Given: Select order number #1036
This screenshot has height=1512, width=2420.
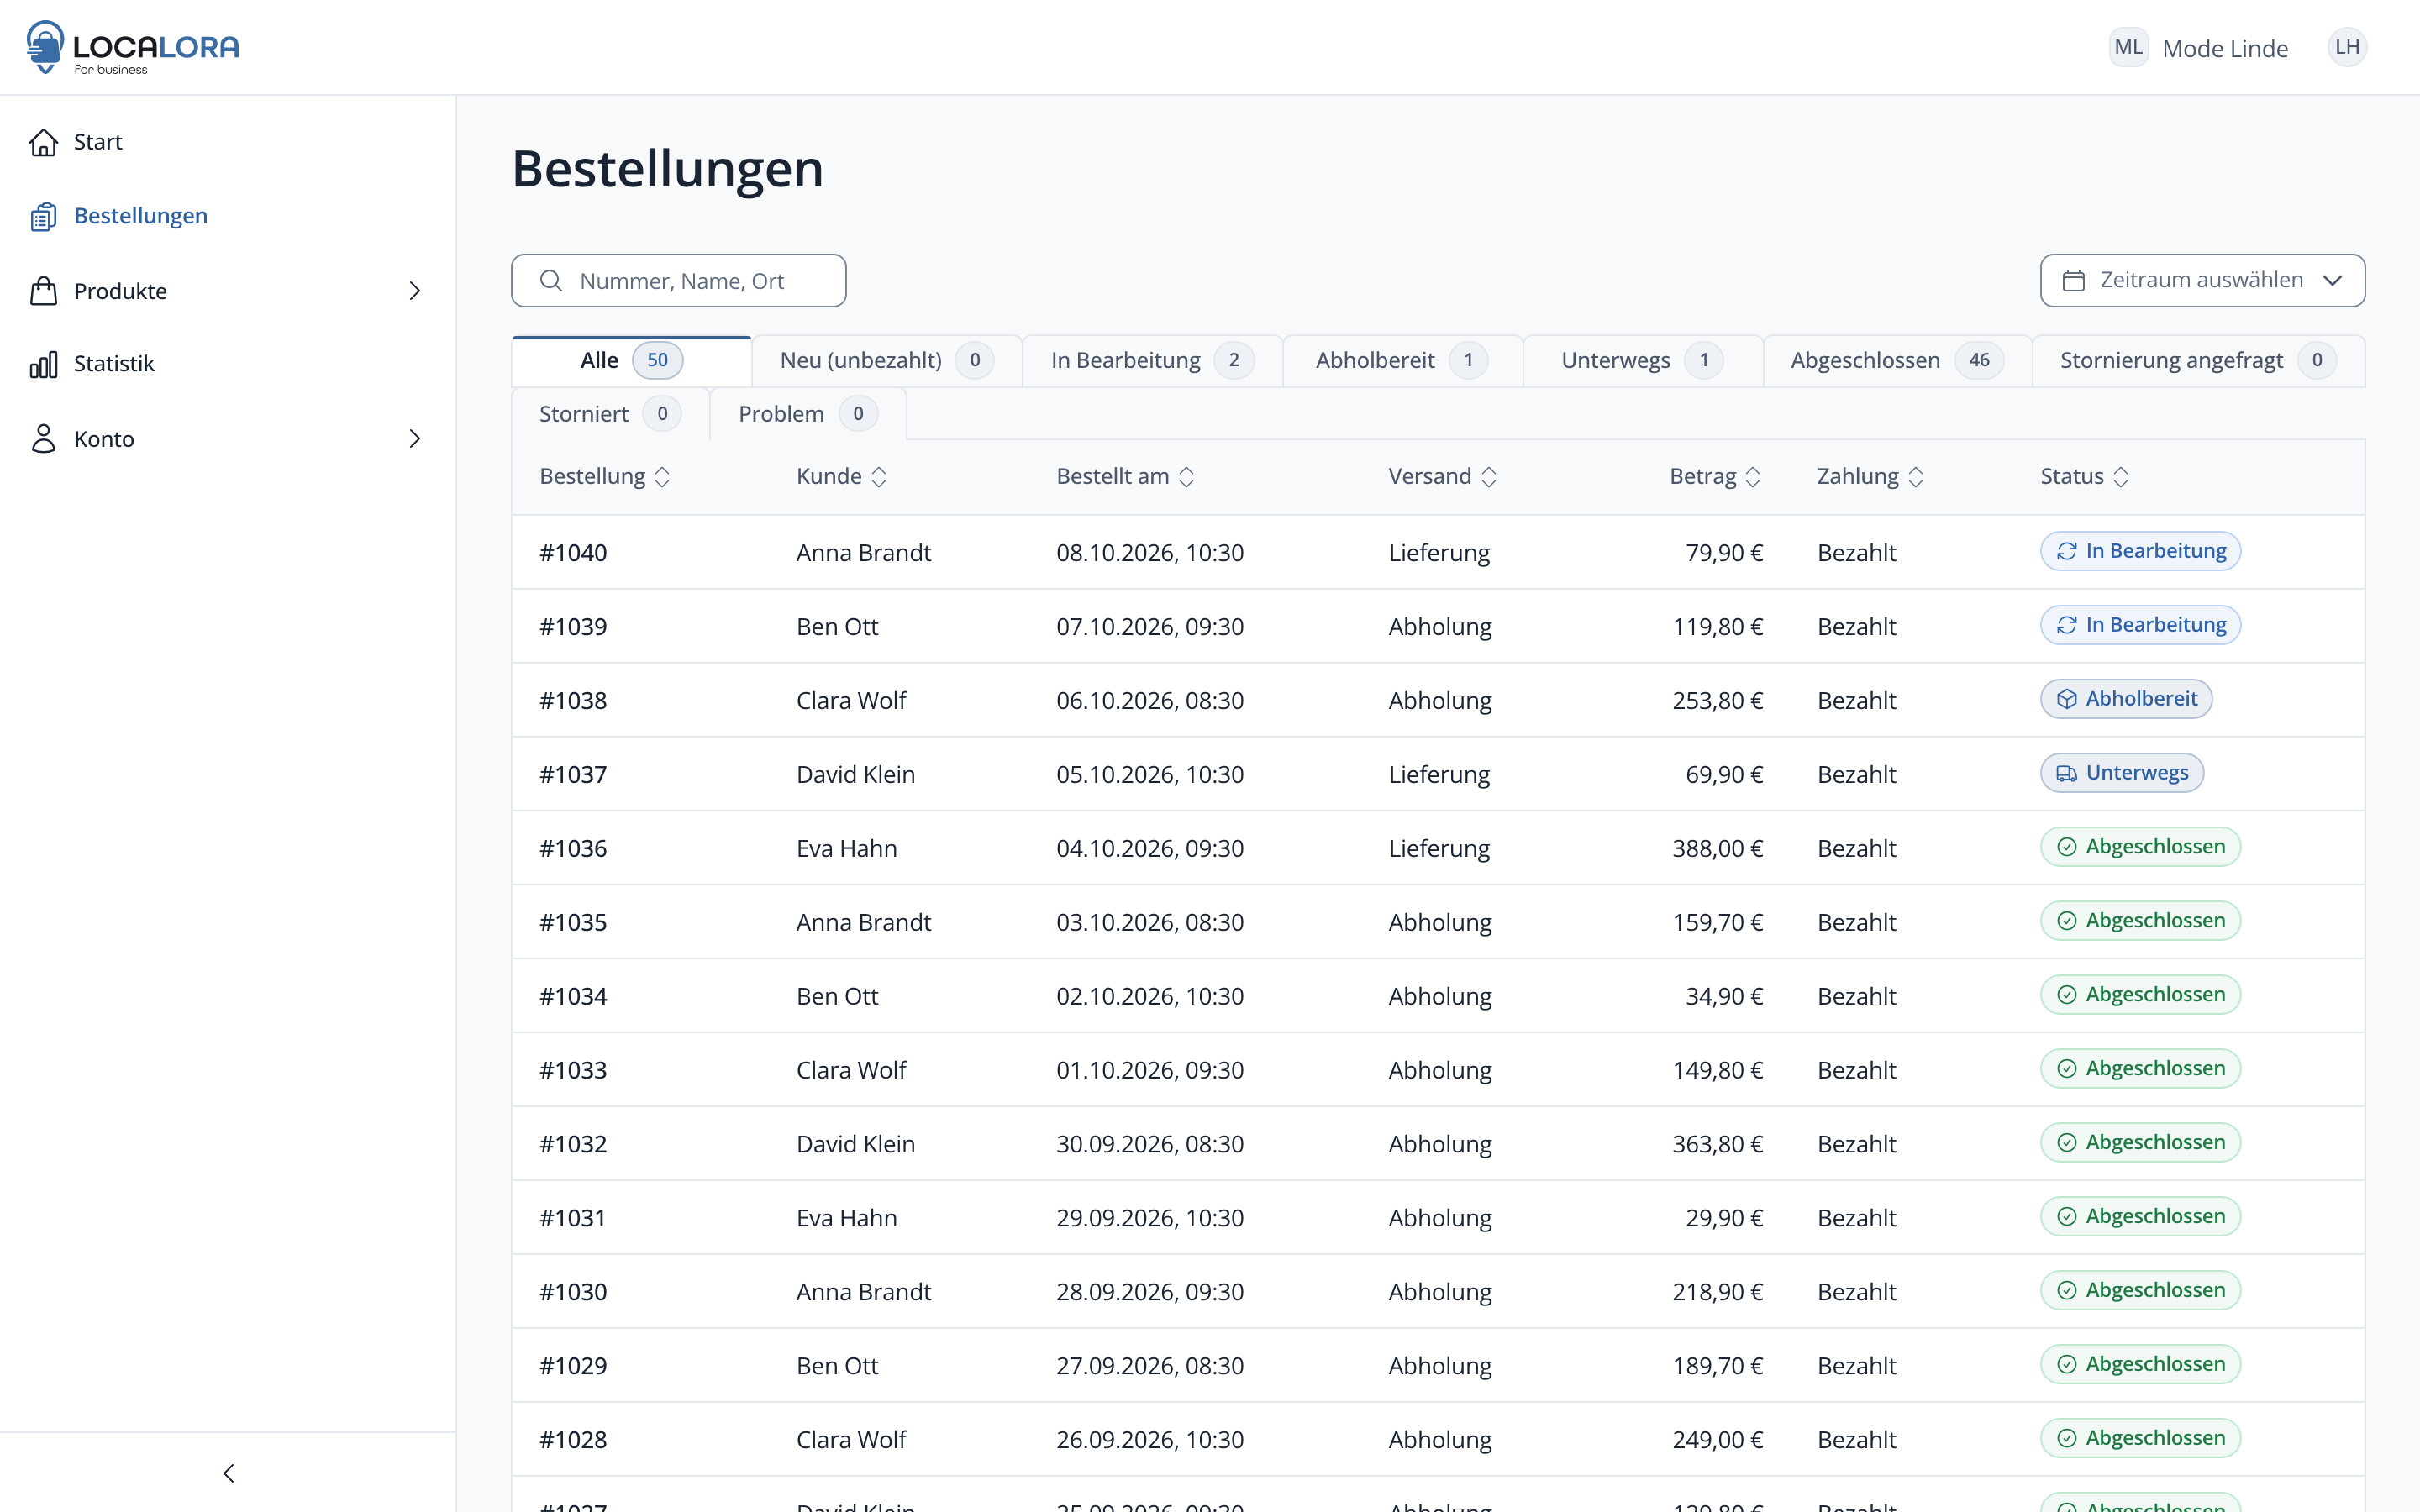Looking at the screenshot, I should [573, 848].
